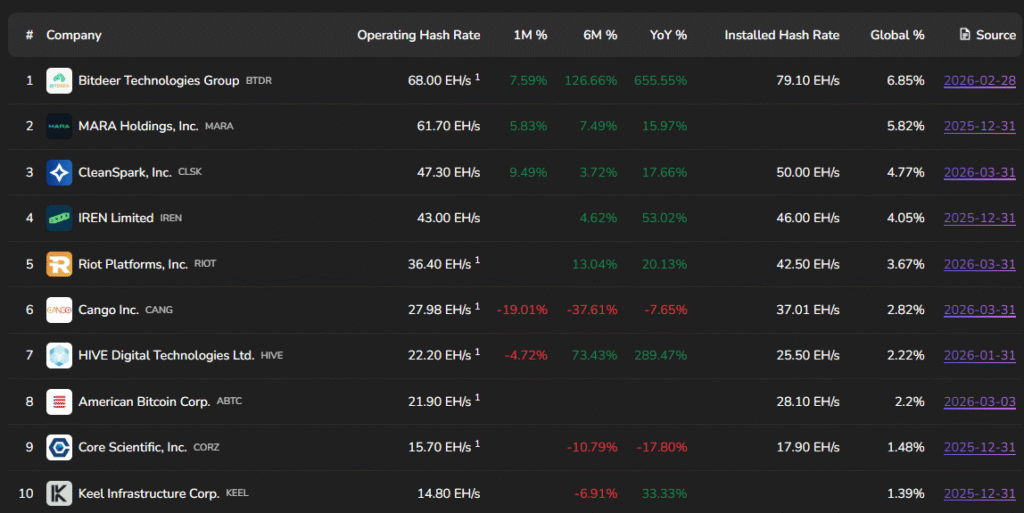Sort table by 6M % column
The height and width of the screenshot is (513, 1024).
[600, 35]
